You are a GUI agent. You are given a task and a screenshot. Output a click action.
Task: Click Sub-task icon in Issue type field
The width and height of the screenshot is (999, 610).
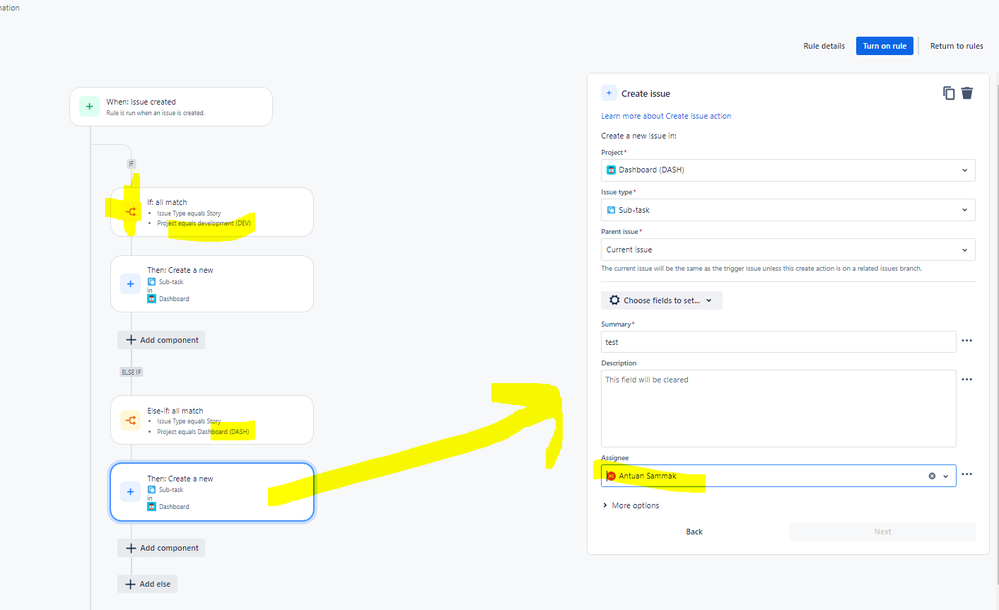pyautogui.click(x=611, y=210)
